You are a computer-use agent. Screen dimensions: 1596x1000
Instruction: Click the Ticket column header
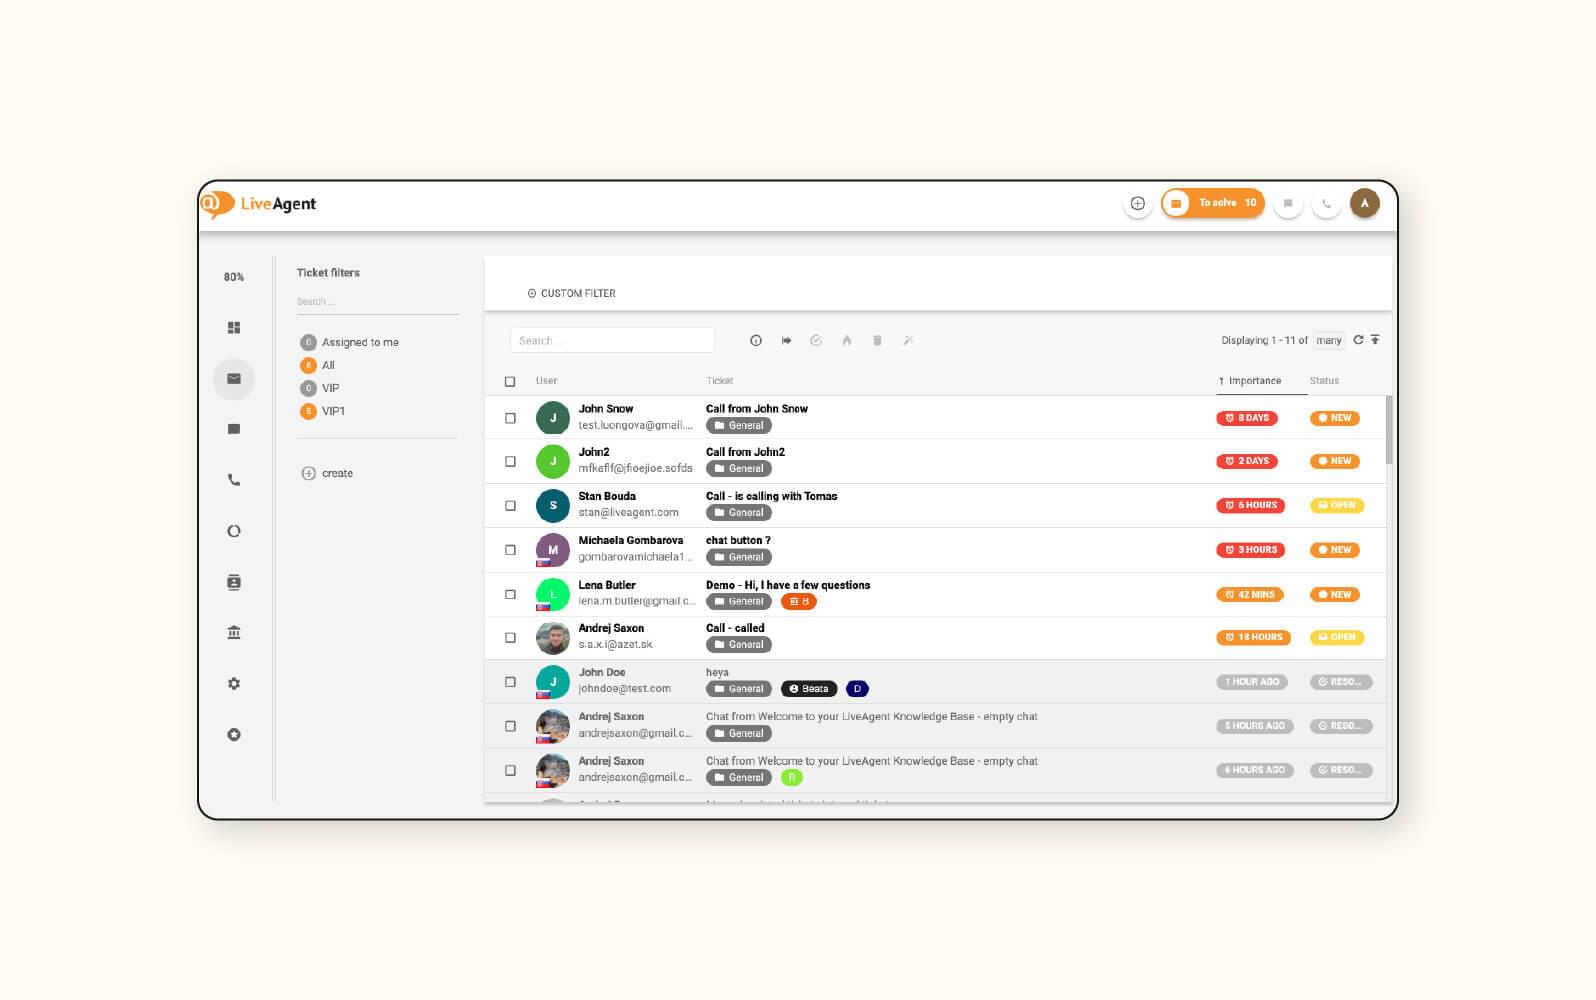719,381
